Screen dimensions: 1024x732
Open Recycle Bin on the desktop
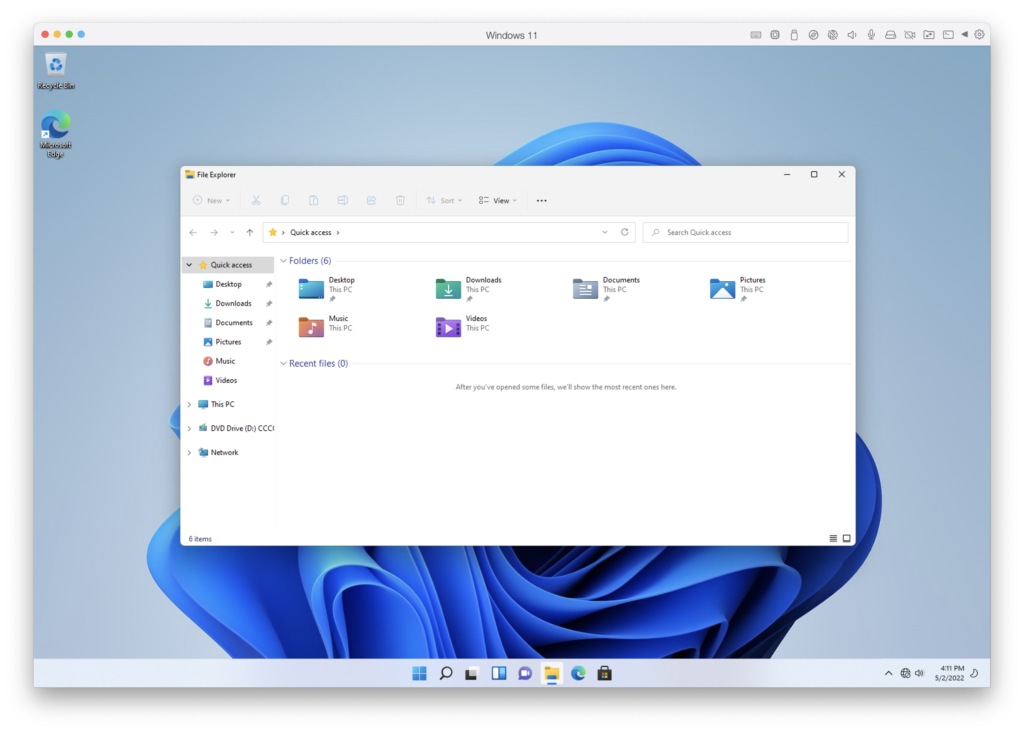[x=56, y=70]
